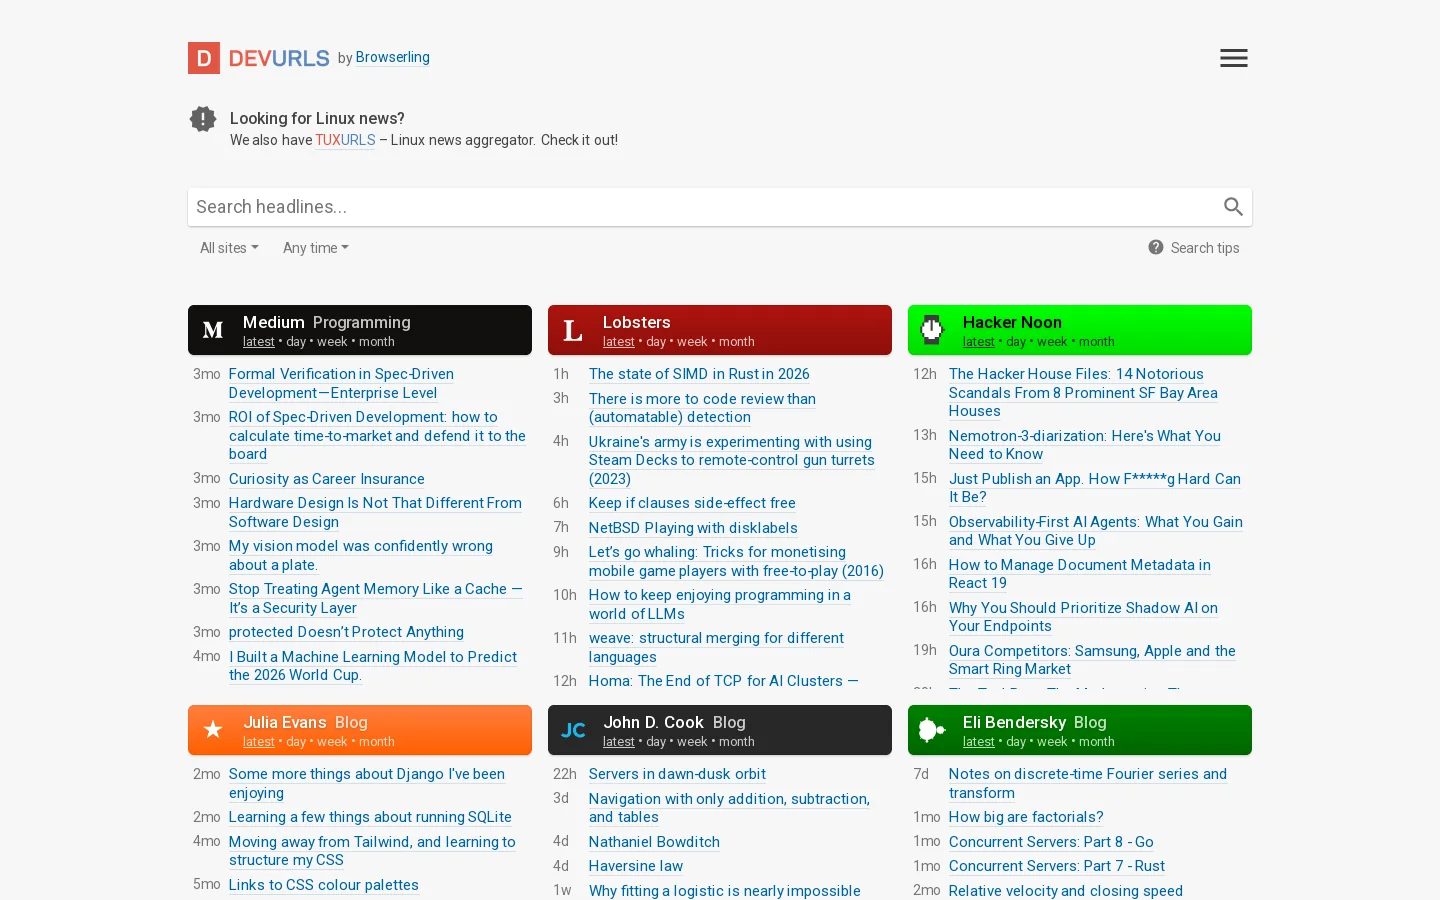Viewport: 1440px width, 900px height.
Task: Open 'Learning a few things about running SQLite'
Action: pyautogui.click(x=370, y=817)
